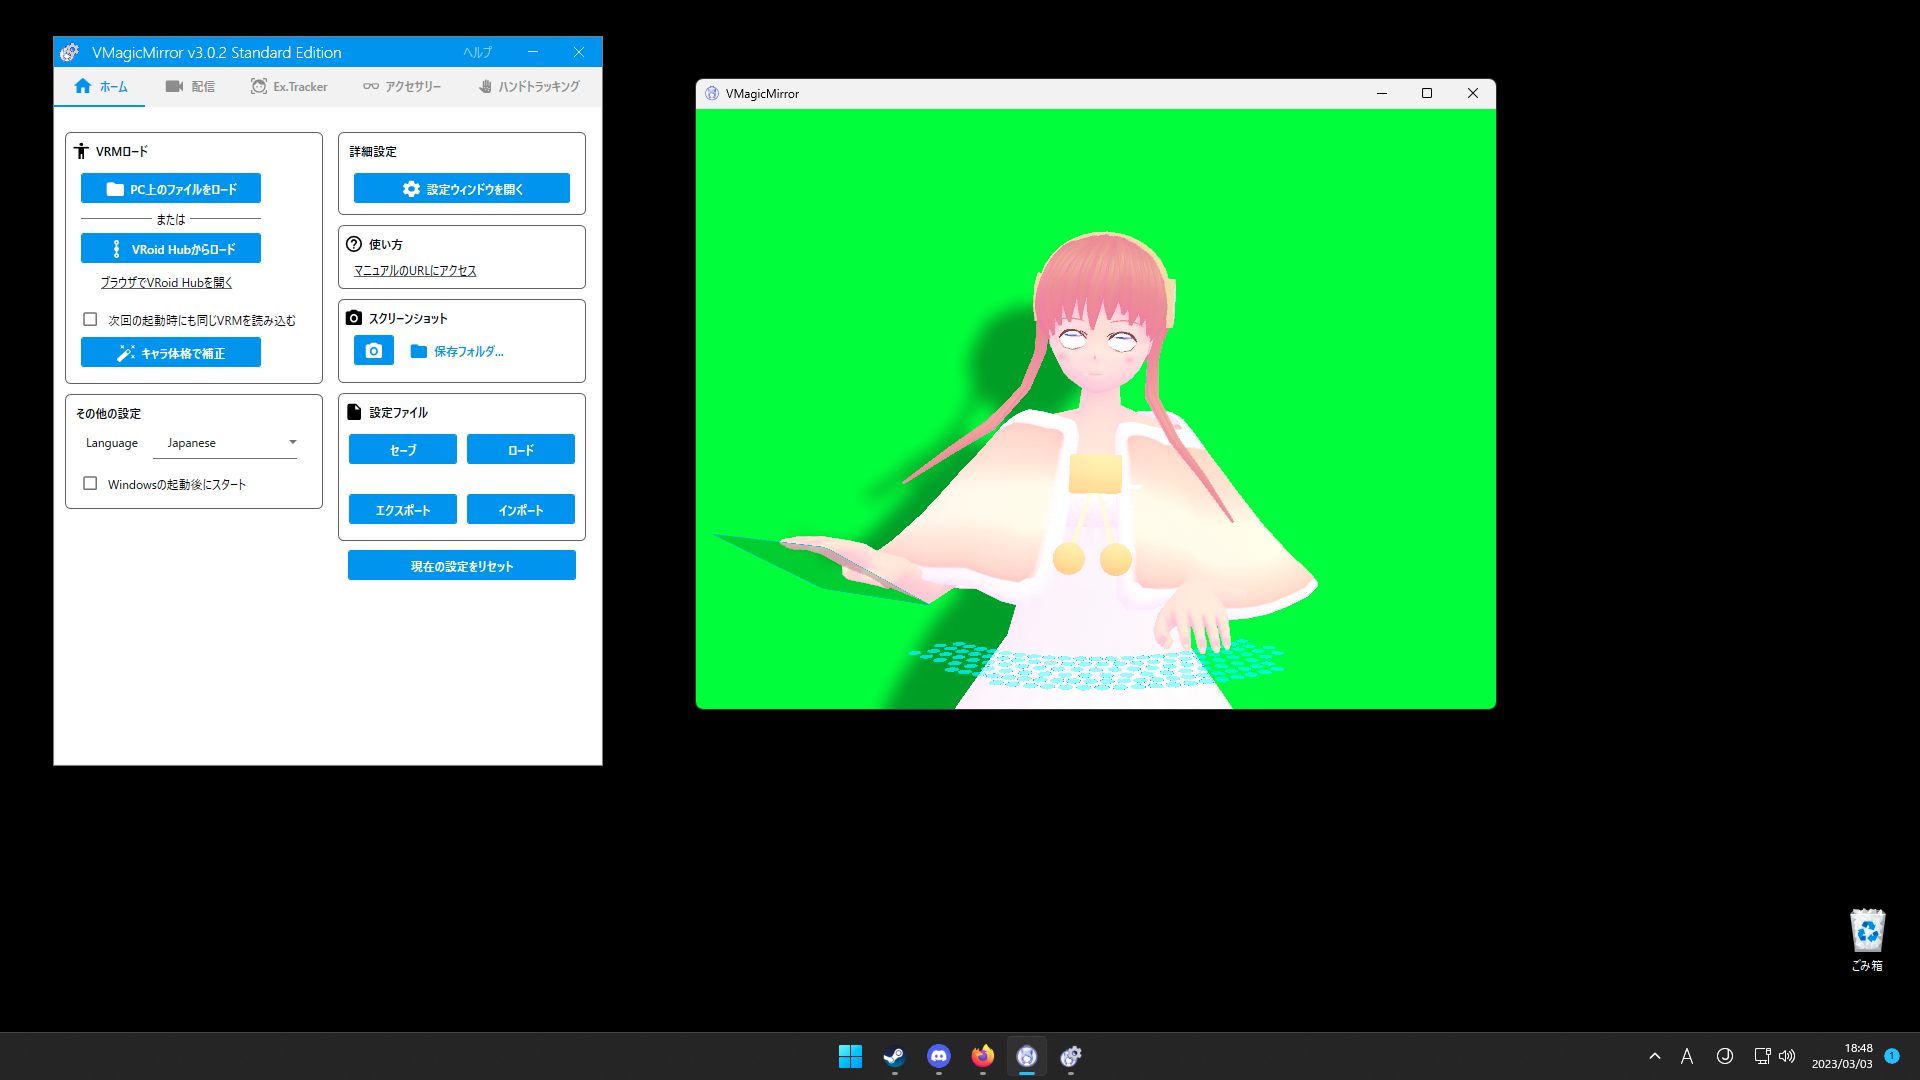Access the manual URL link
Screen dimensions: 1920x1080
click(x=414, y=270)
